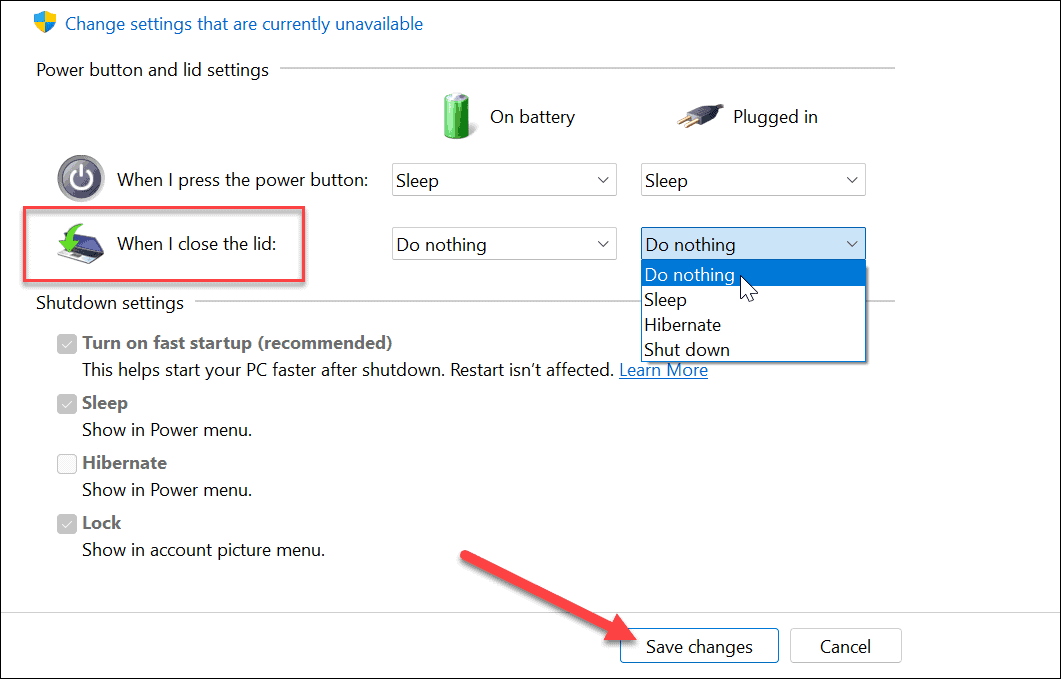Open power button Plugged in dropdown
Image resolution: width=1061 pixels, height=679 pixels.
[x=753, y=181]
